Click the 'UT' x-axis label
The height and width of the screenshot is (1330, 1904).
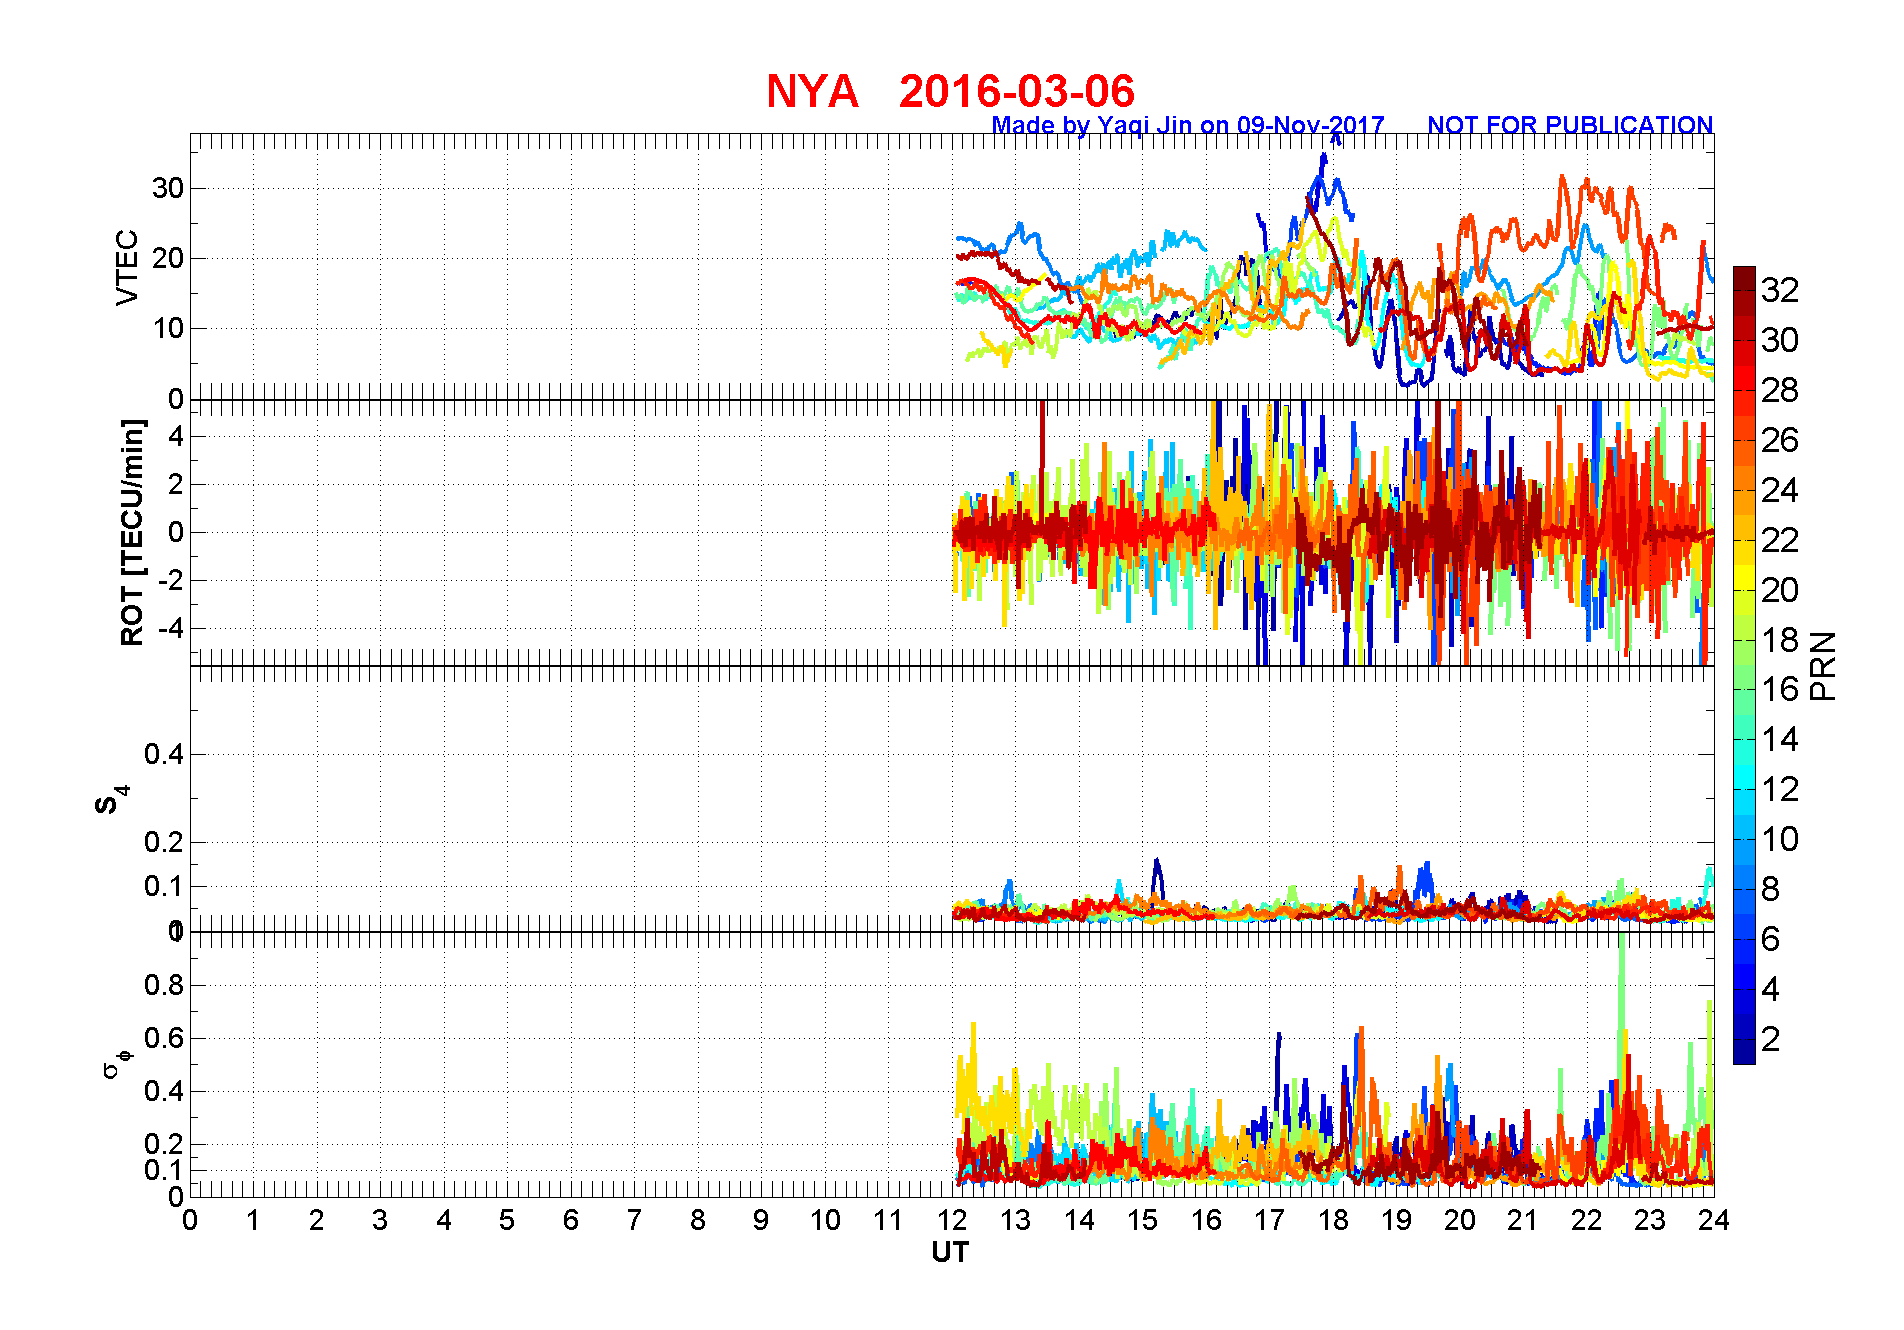(x=950, y=1252)
